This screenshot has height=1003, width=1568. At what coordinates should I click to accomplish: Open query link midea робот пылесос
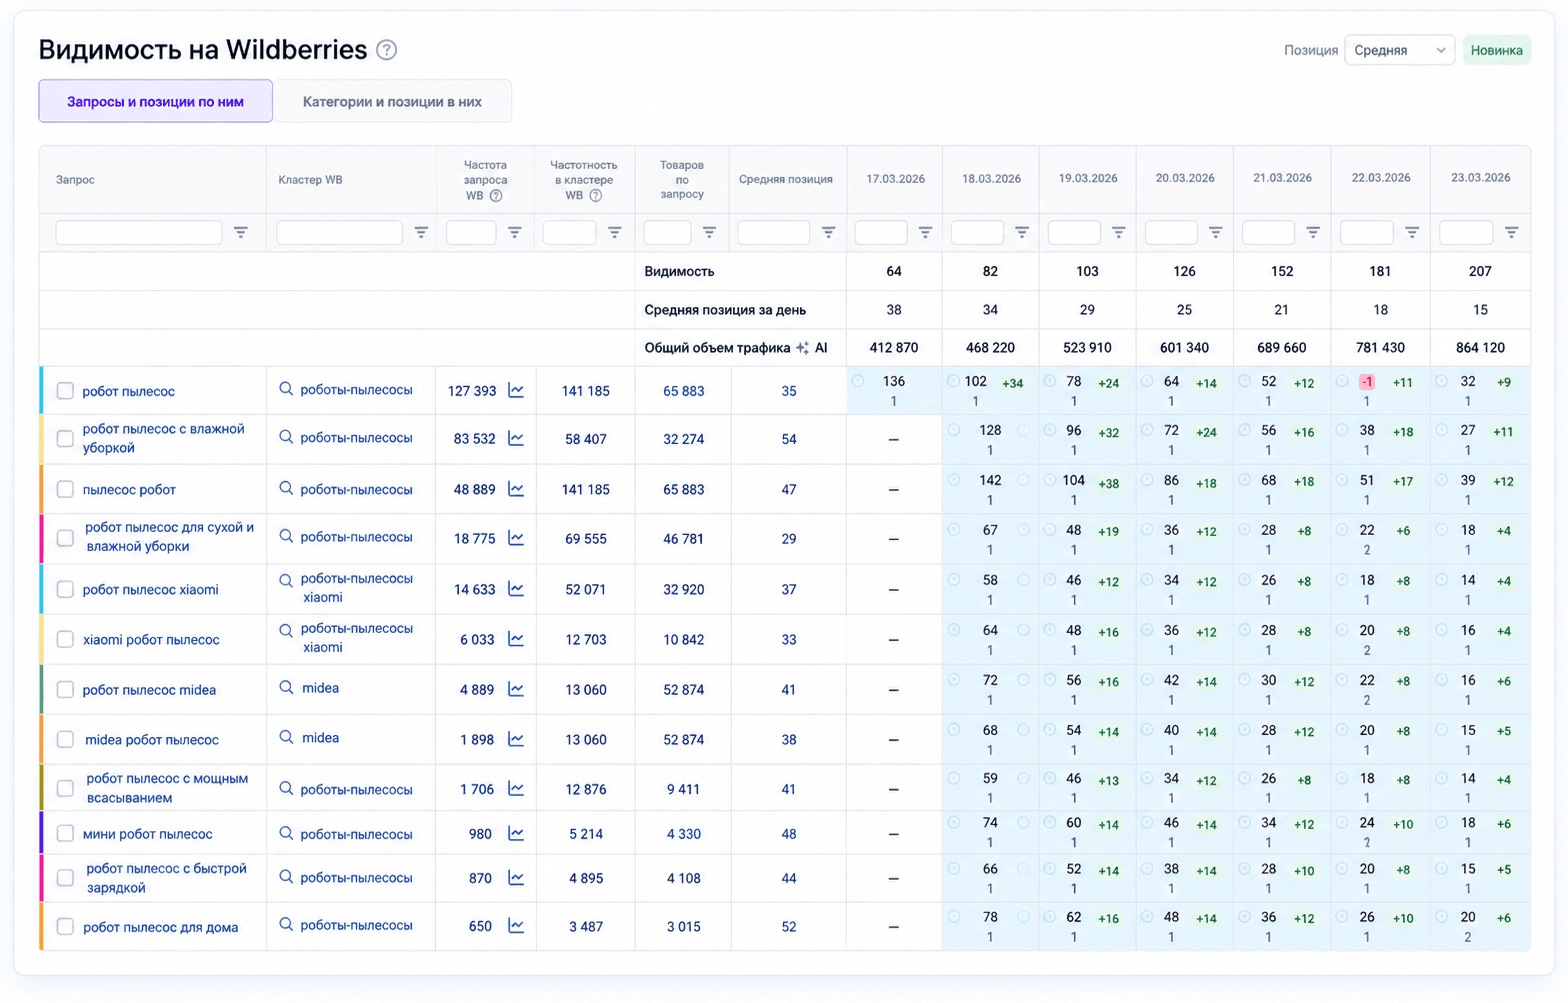[151, 740]
